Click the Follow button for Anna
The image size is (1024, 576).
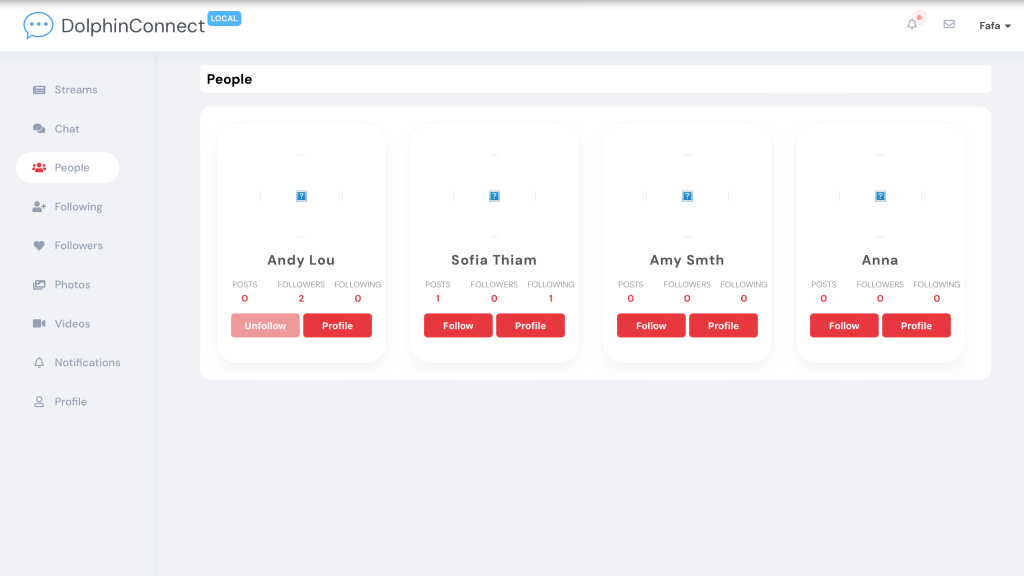(x=844, y=326)
